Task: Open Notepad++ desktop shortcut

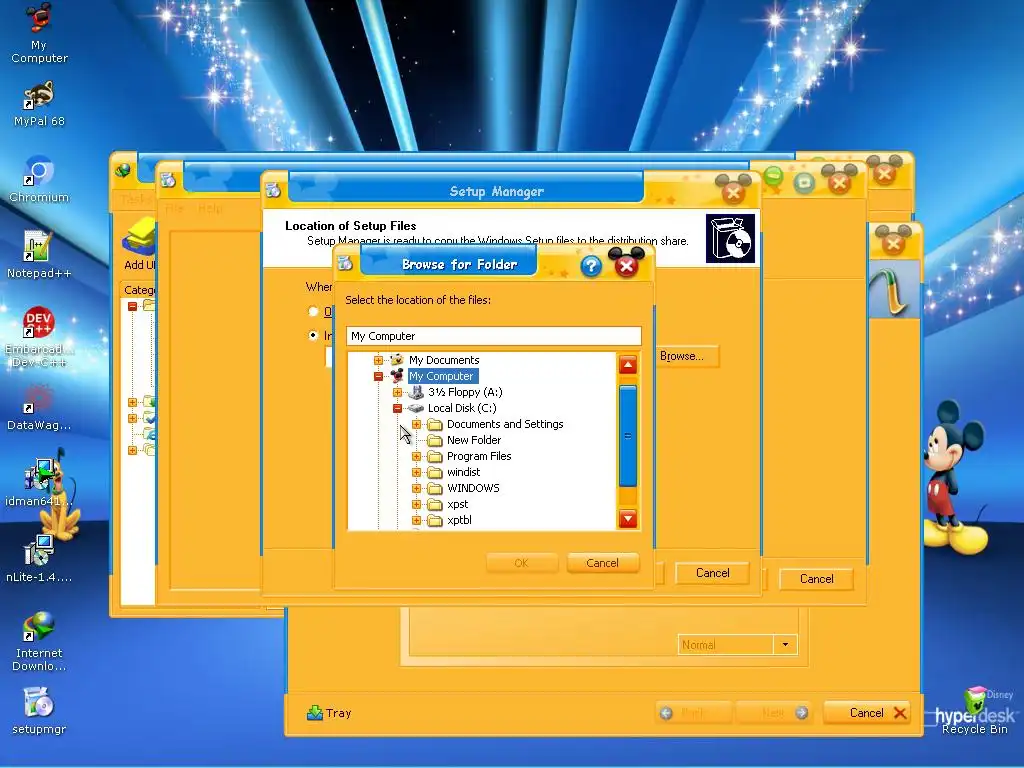Action: (x=39, y=255)
